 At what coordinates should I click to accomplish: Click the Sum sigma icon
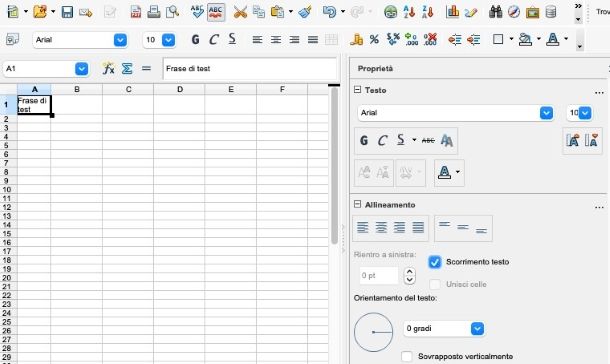[127, 68]
